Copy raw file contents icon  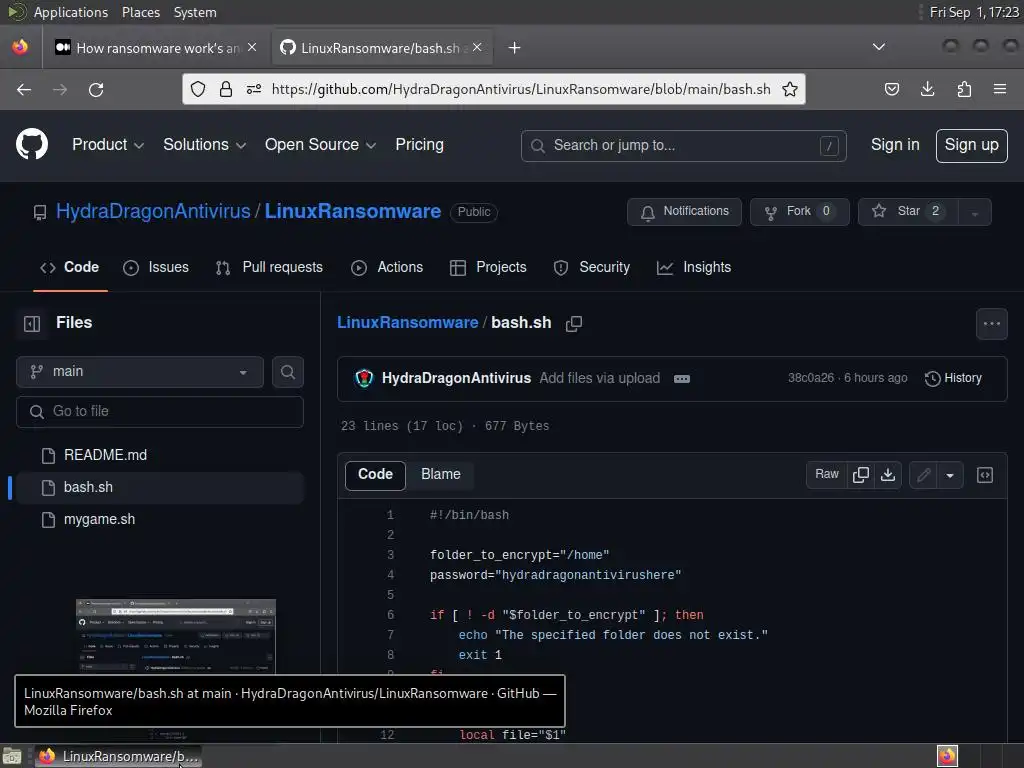861,475
